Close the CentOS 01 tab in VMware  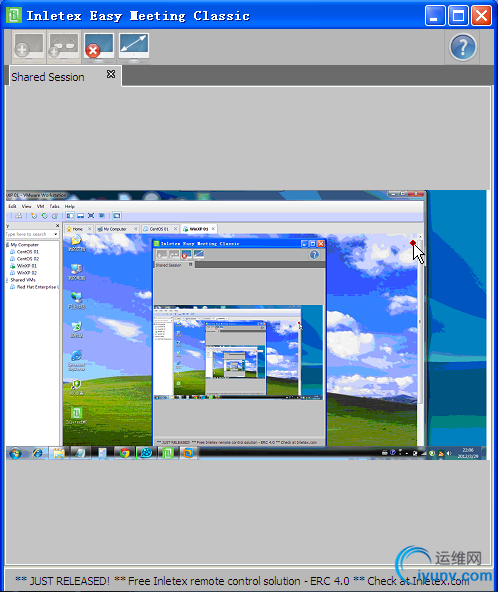click(175, 228)
